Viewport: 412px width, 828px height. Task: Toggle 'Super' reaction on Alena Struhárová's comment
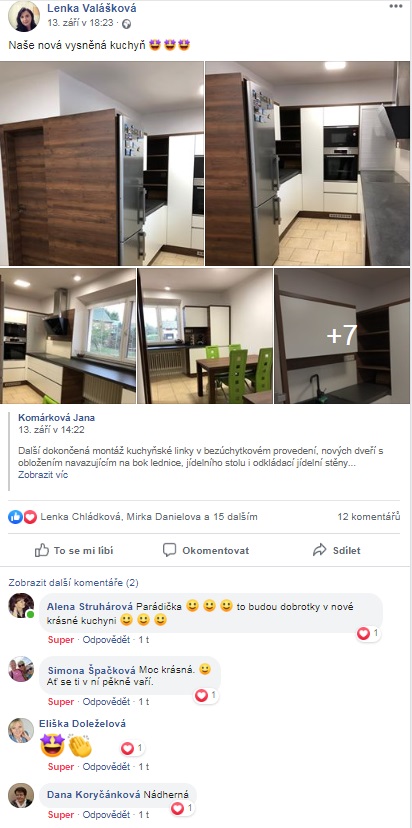pyautogui.click(x=61, y=639)
